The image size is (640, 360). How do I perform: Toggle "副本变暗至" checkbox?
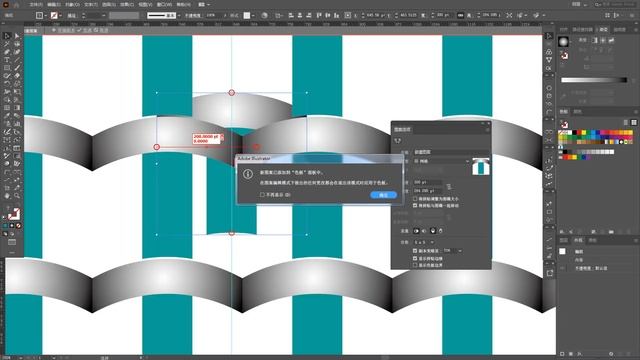coord(415,251)
